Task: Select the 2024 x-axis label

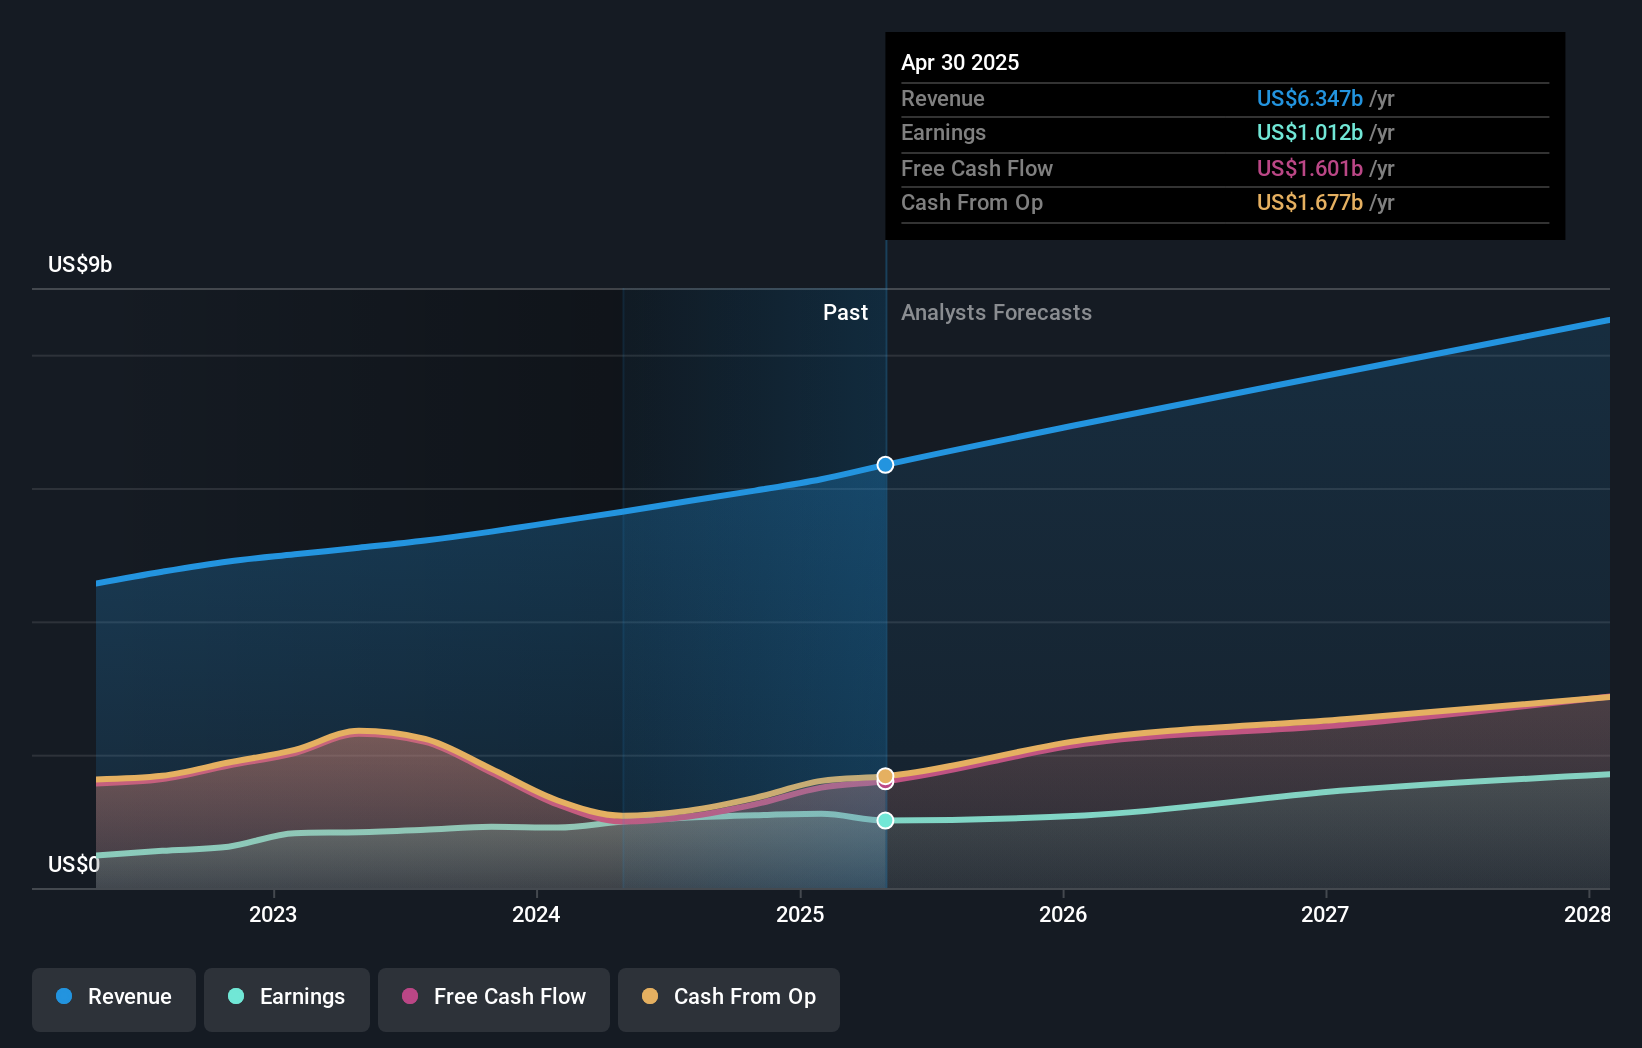Action: [536, 914]
